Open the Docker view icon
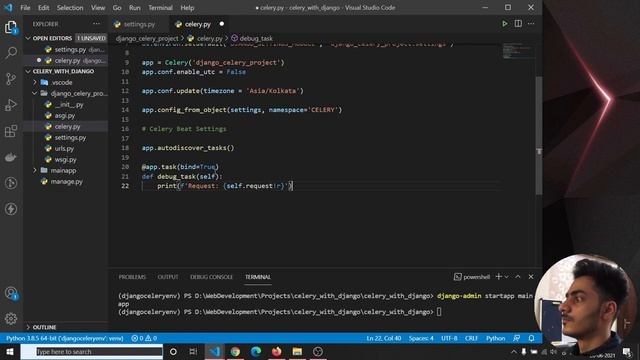Screen dimensions: 640x360 point(11,157)
